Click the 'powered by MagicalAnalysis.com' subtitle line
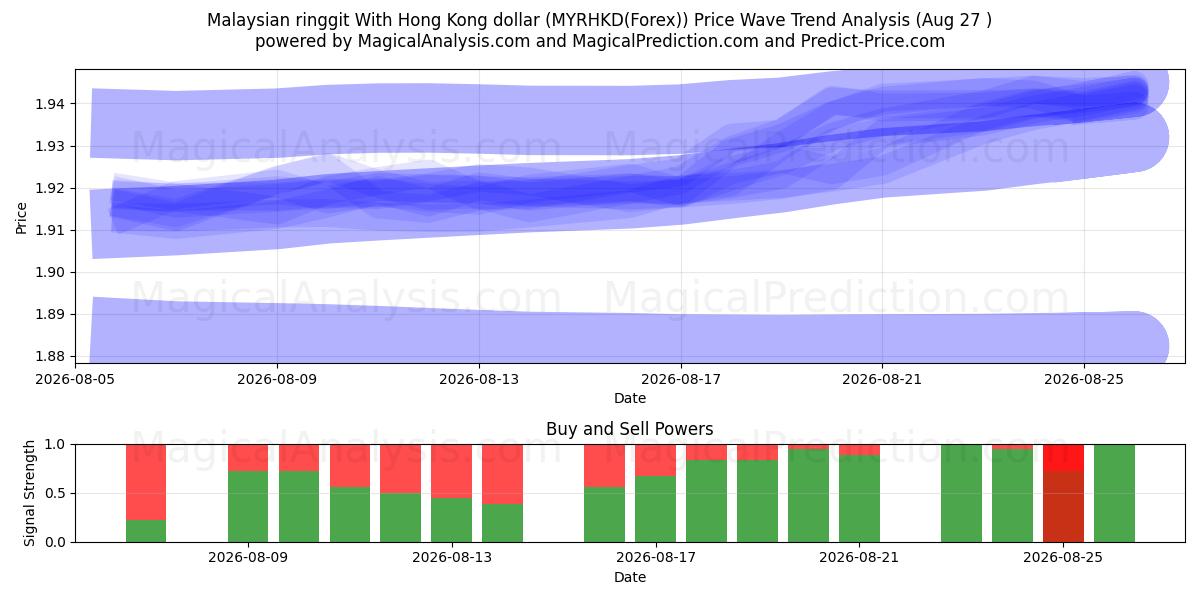Viewport: 1200px width, 600px height. [x=600, y=41]
